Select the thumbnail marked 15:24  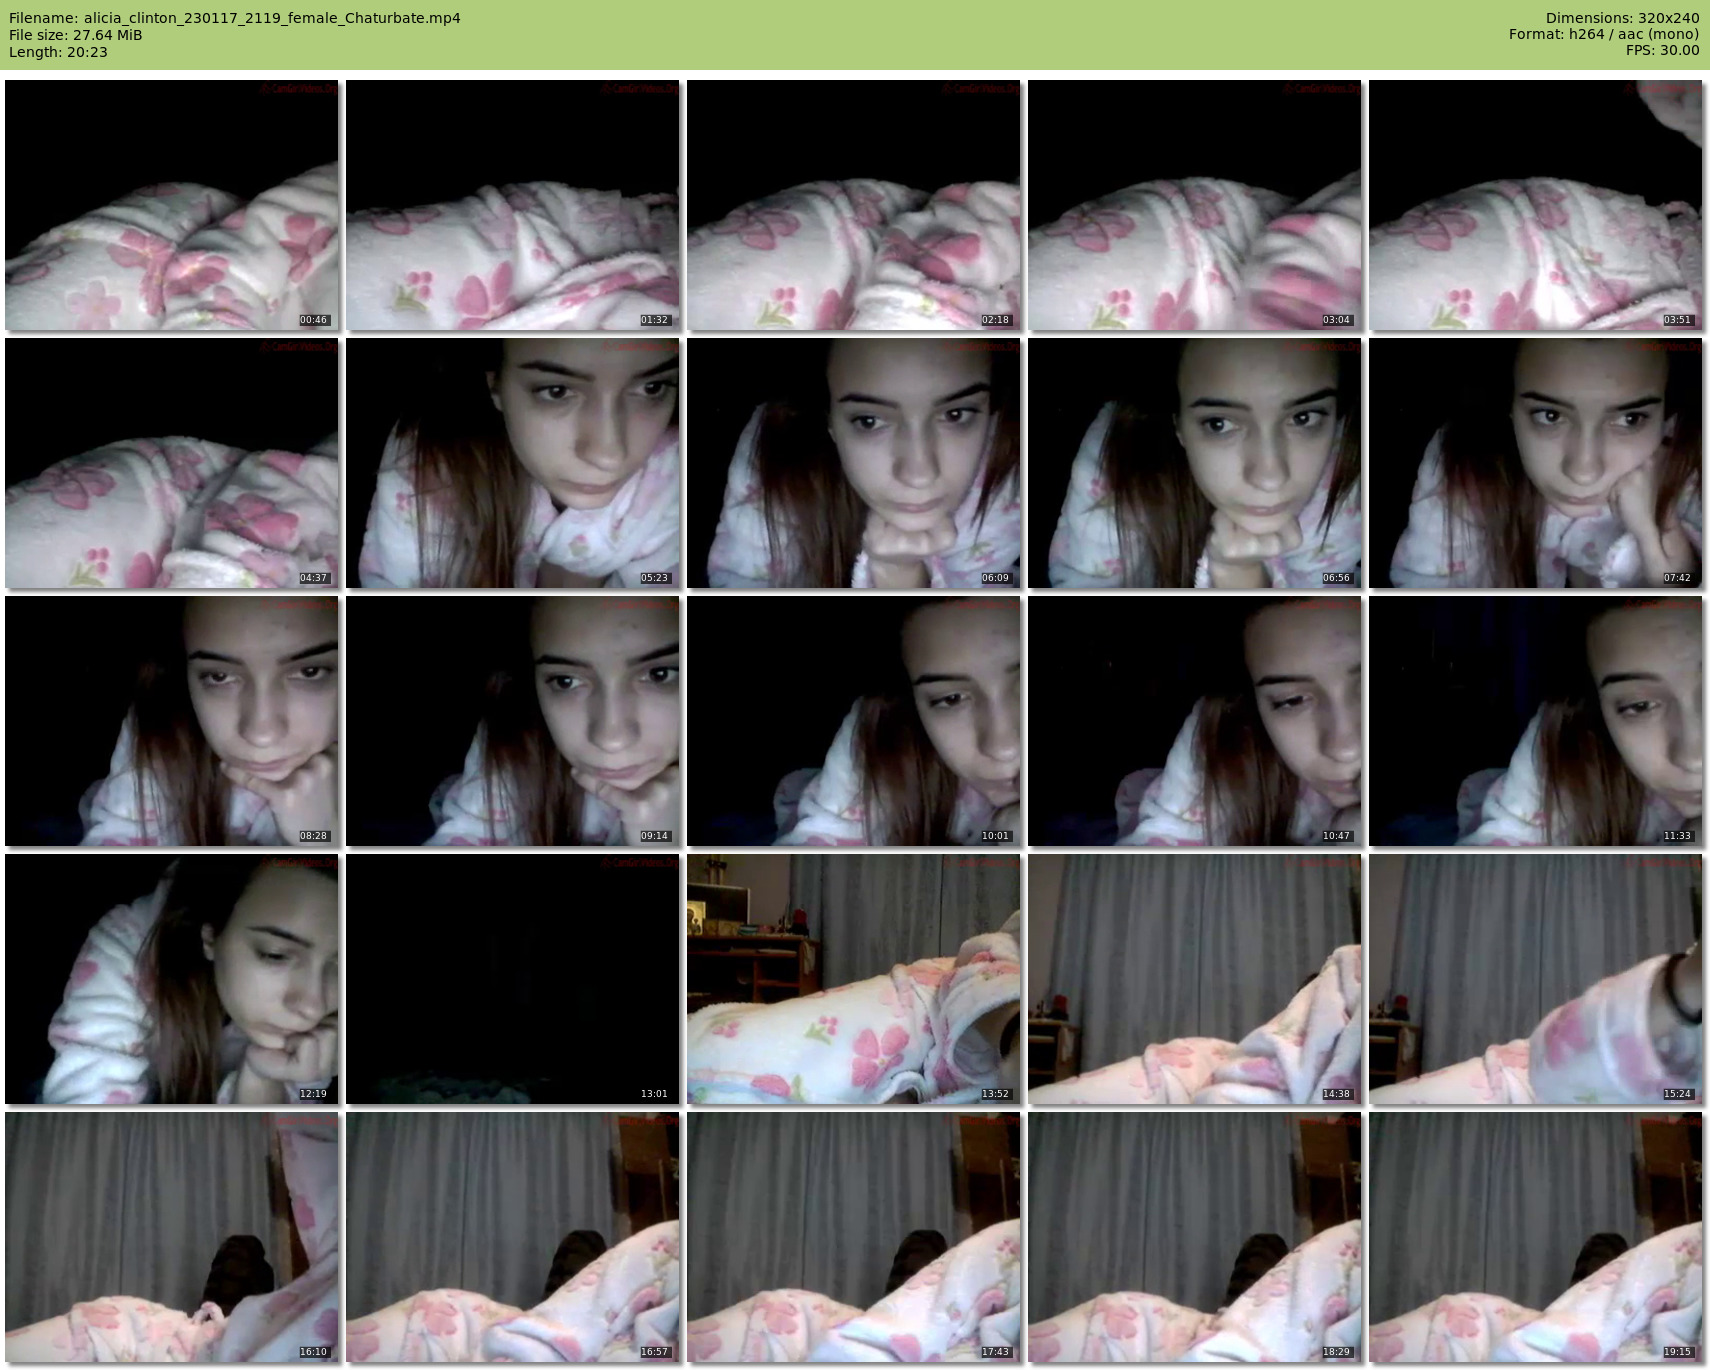click(x=1535, y=979)
